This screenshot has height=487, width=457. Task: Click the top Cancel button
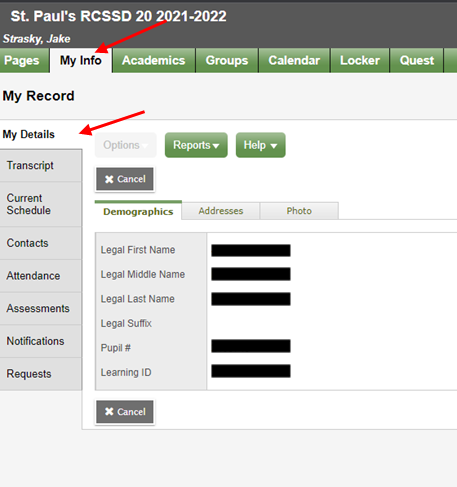125,179
